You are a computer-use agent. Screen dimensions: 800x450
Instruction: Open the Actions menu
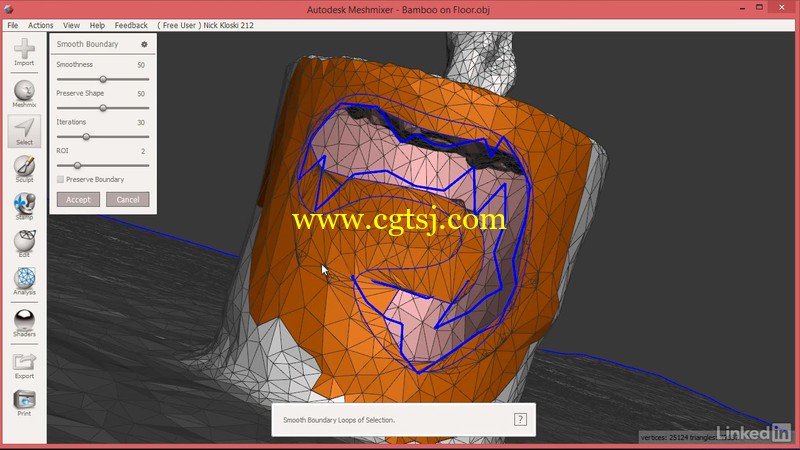coord(40,25)
